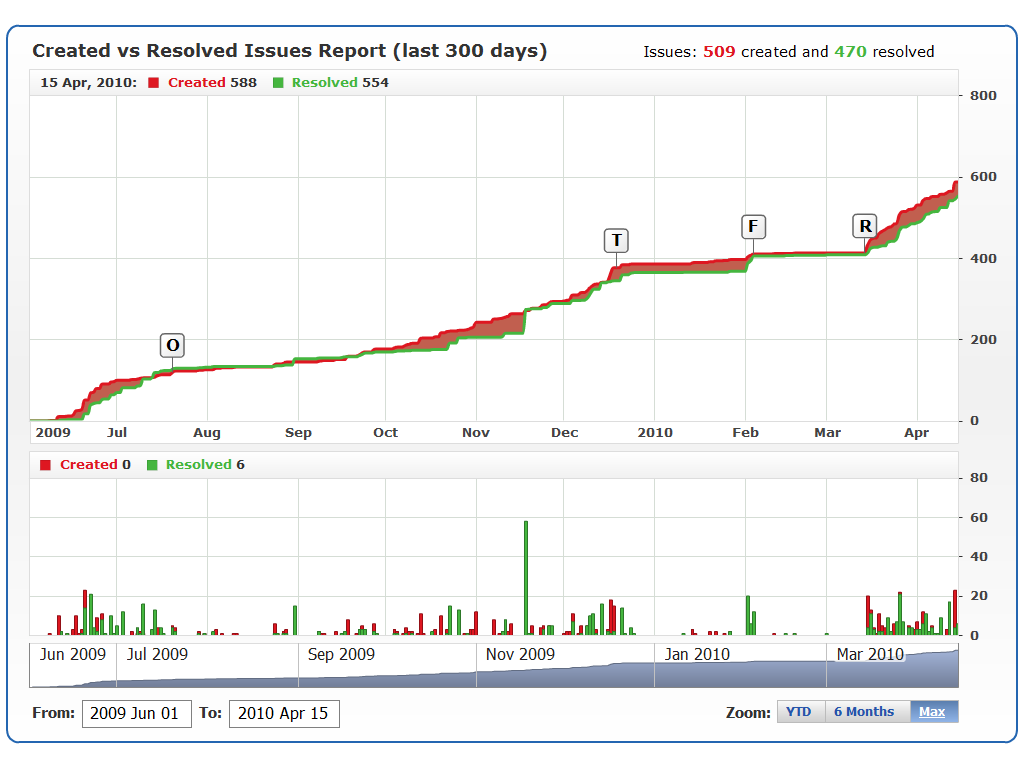This screenshot has width=1024, height=768.
Task: Click Jan 2010 section of overview scrollbar
Action: point(697,655)
